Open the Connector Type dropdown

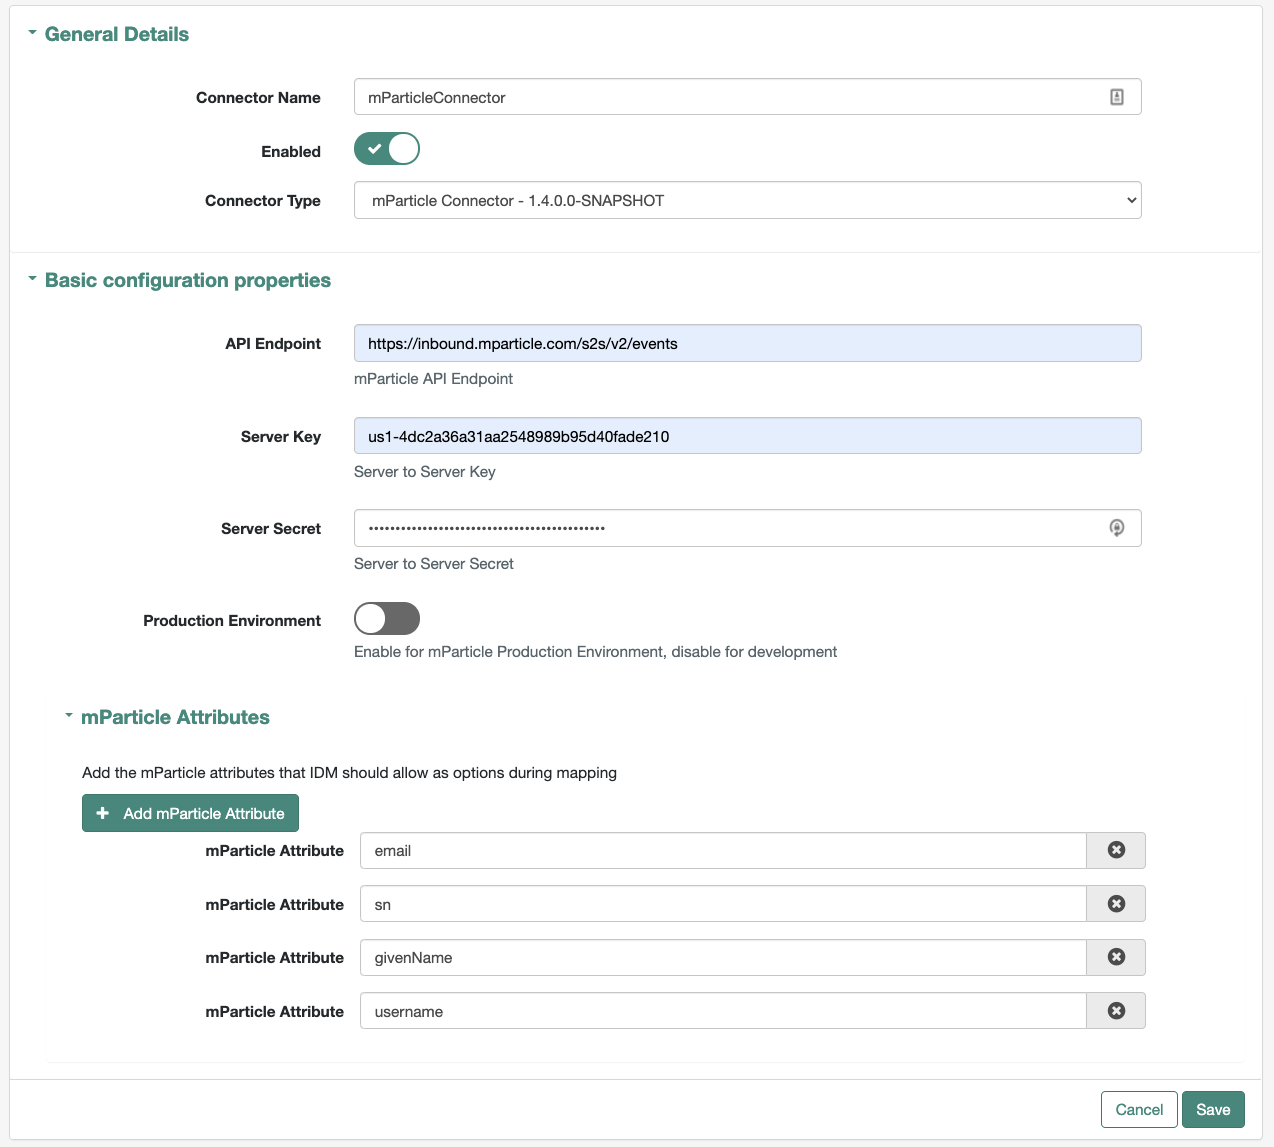coord(748,200)
